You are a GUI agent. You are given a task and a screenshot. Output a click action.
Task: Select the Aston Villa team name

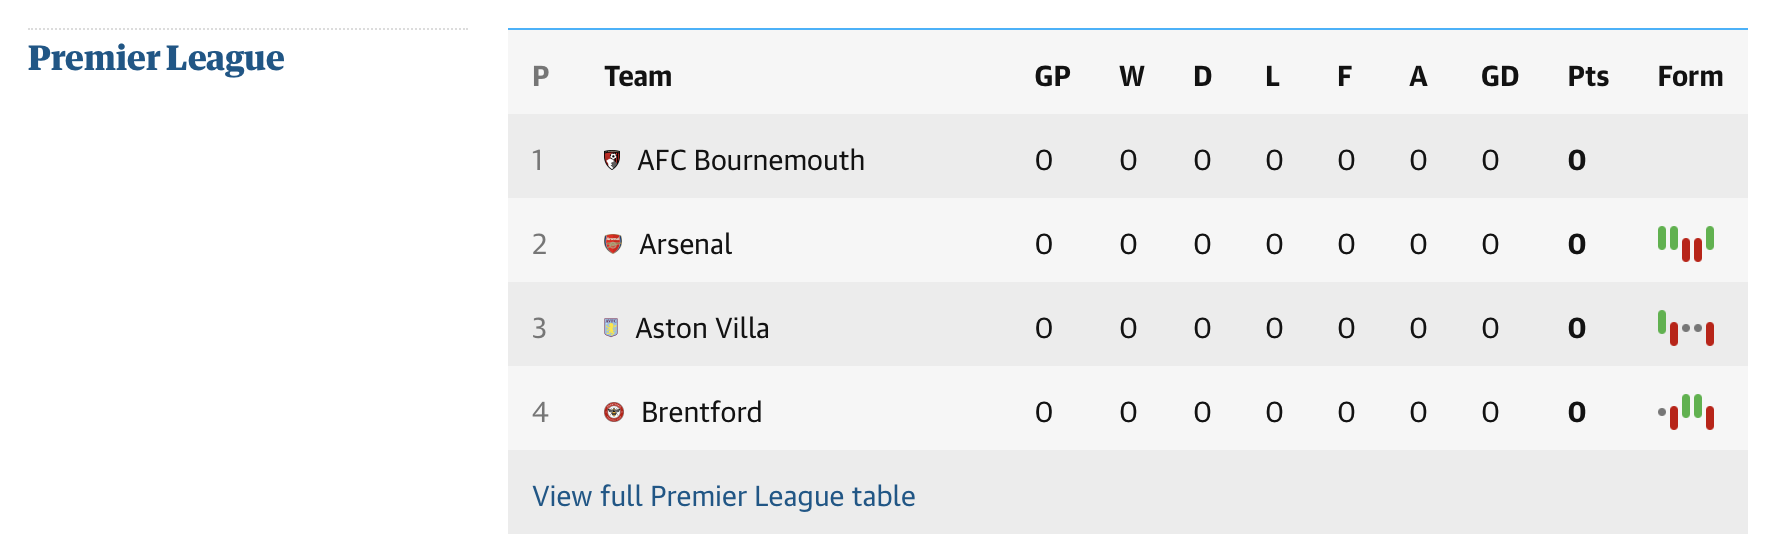tap(702, 328)
